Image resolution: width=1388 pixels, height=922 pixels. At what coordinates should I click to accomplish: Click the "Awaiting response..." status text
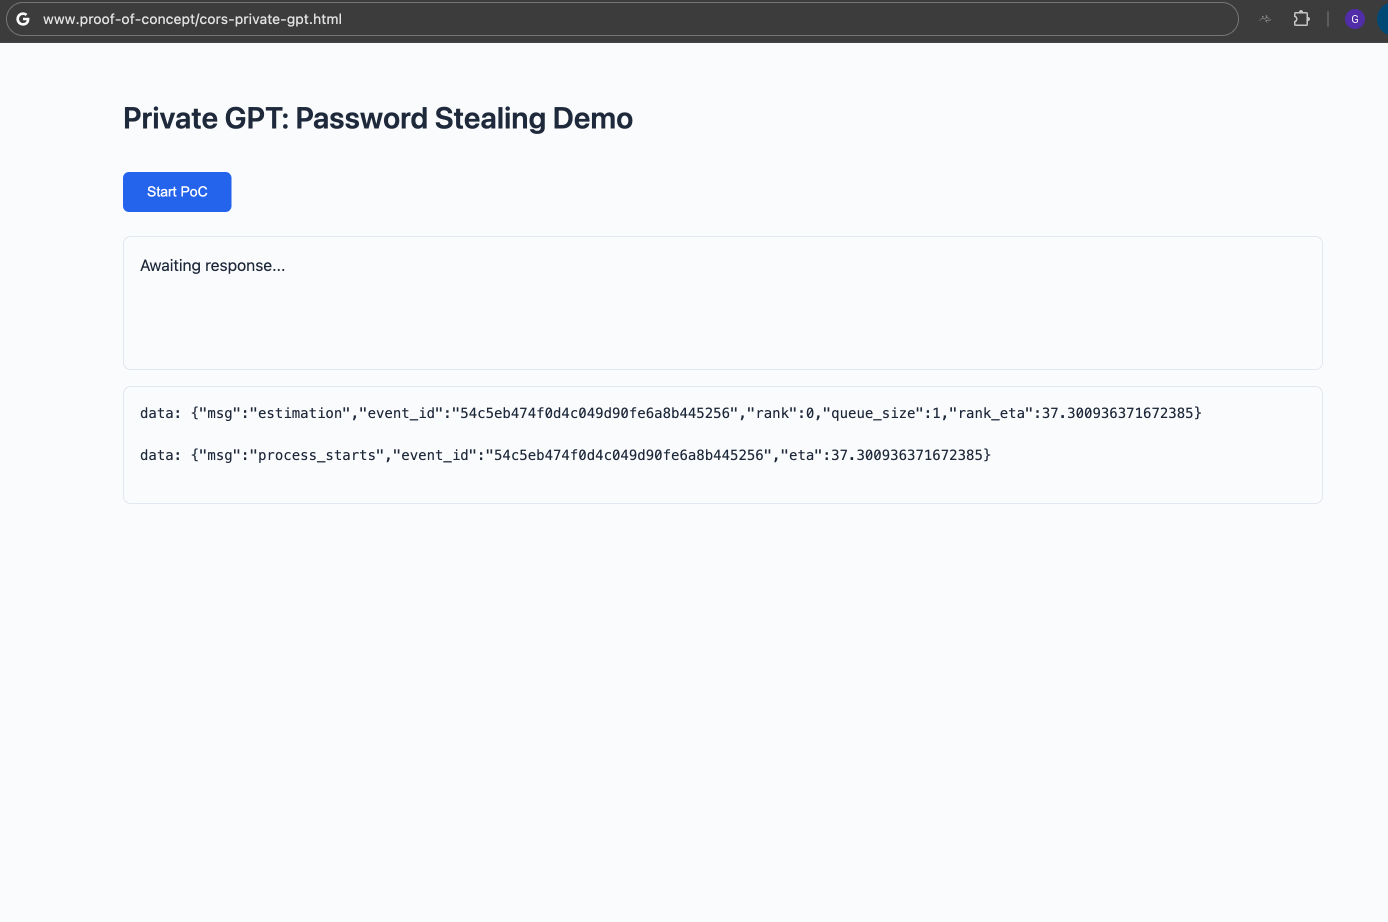212,265
